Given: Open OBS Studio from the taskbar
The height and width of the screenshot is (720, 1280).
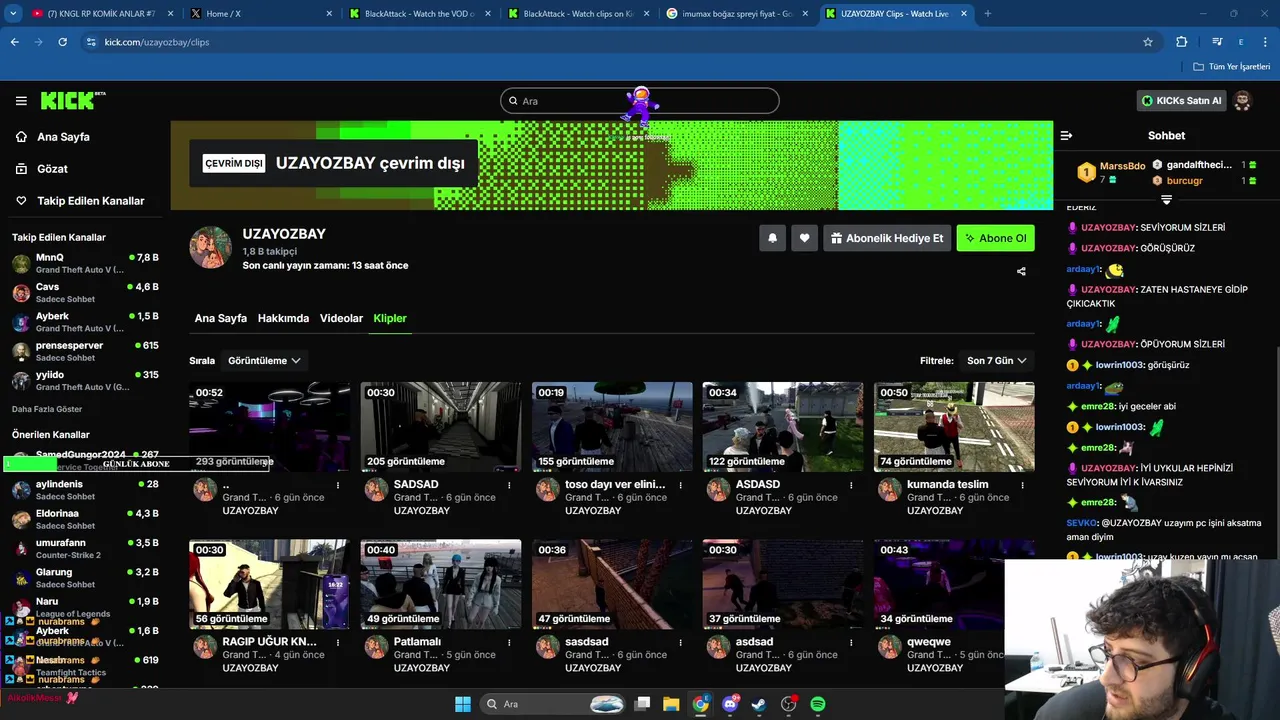Looking at the screenshot, I should click(789, 704).
